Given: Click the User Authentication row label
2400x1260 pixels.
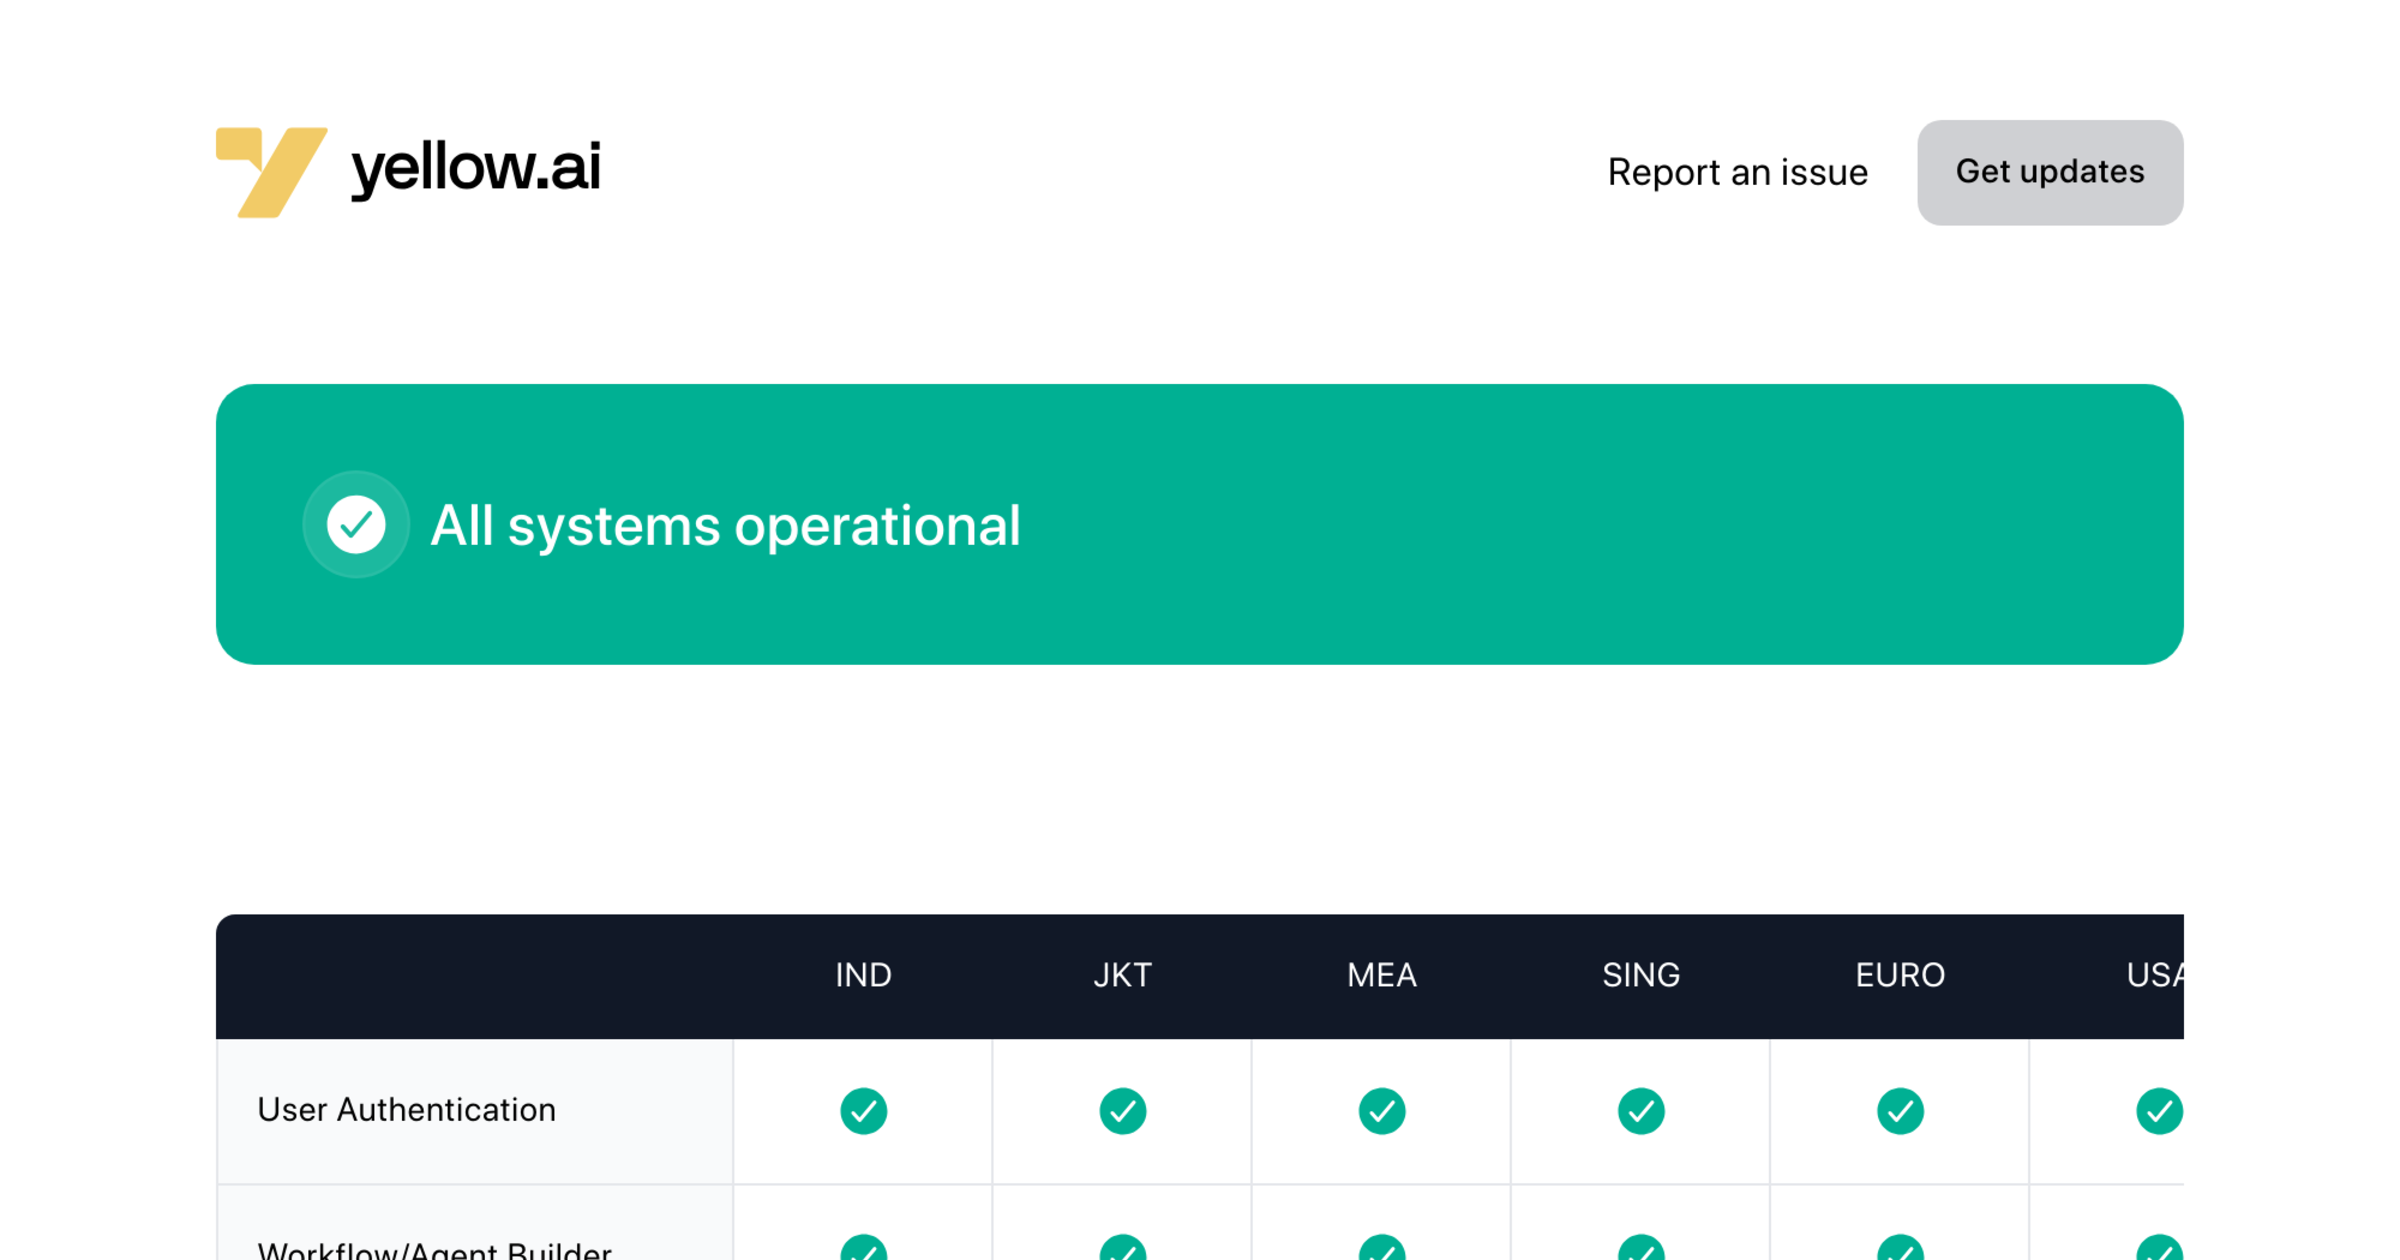Looking at the screenshot, I should (x=406, y=1110).
